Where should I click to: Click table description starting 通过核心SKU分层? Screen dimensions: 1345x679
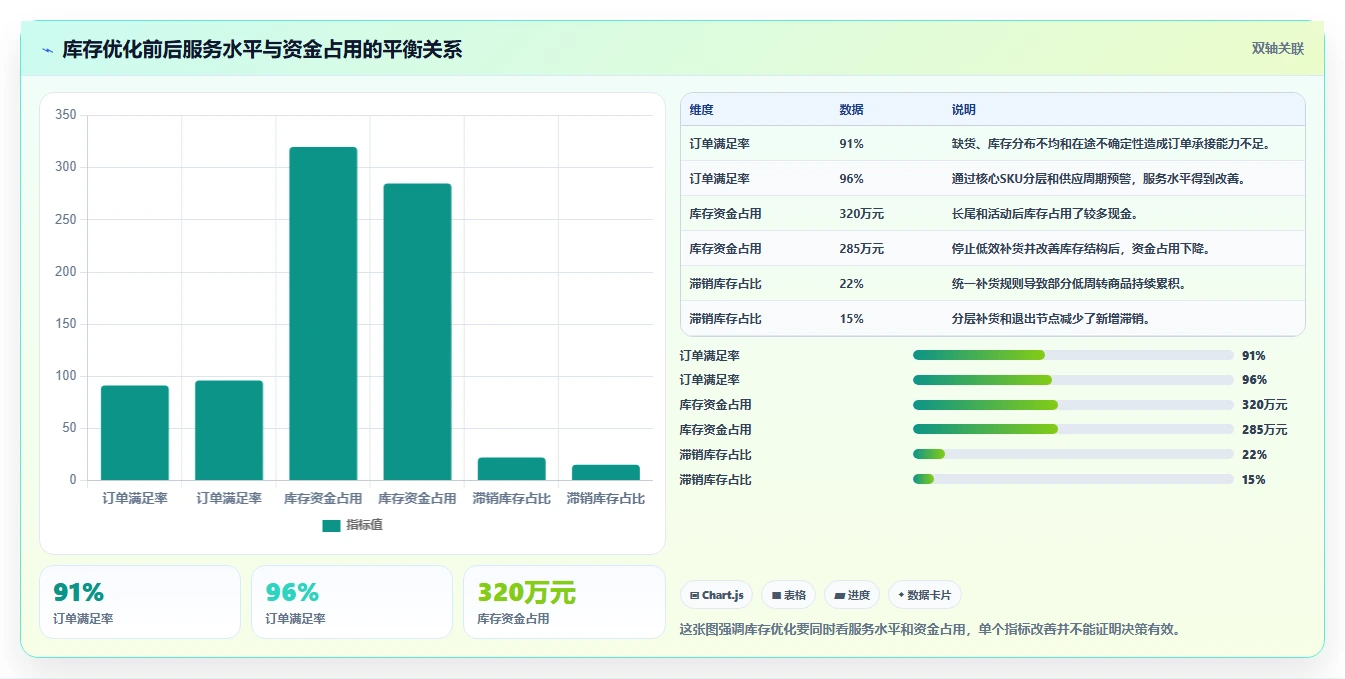pyautogui.click(x=1098, y=179)
